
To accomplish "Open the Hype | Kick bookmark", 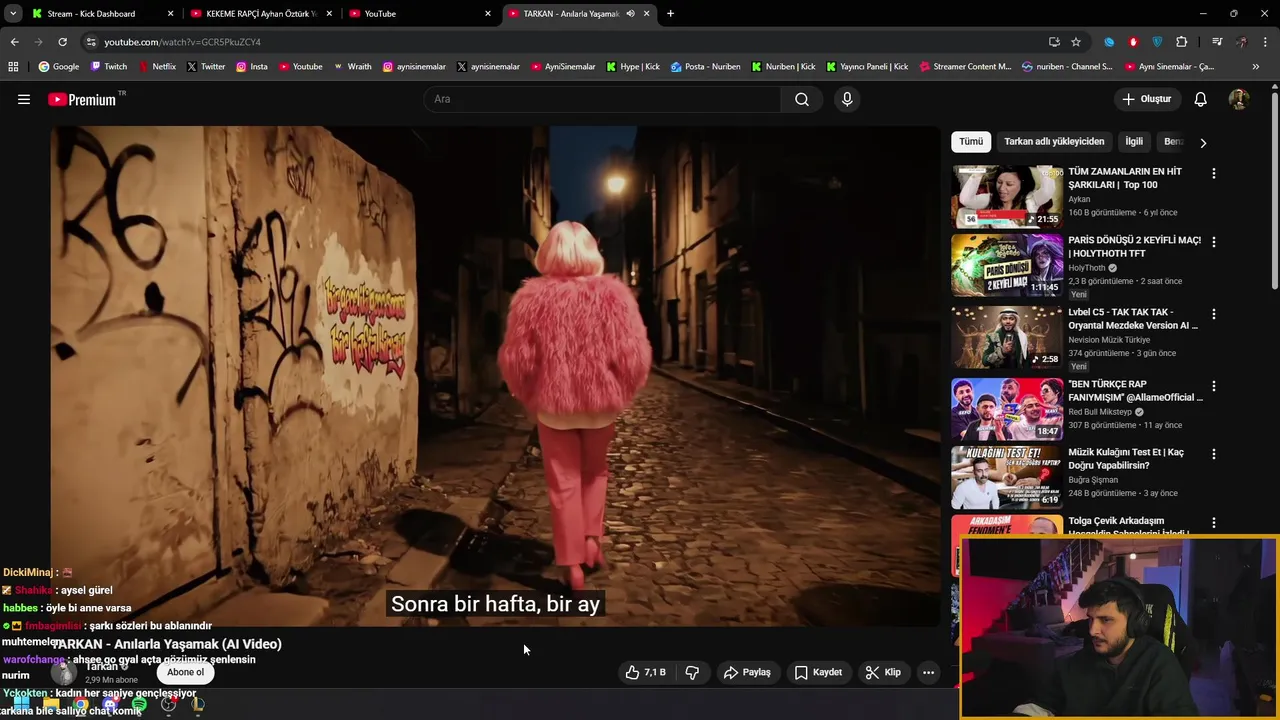I will tap(632, 67).
